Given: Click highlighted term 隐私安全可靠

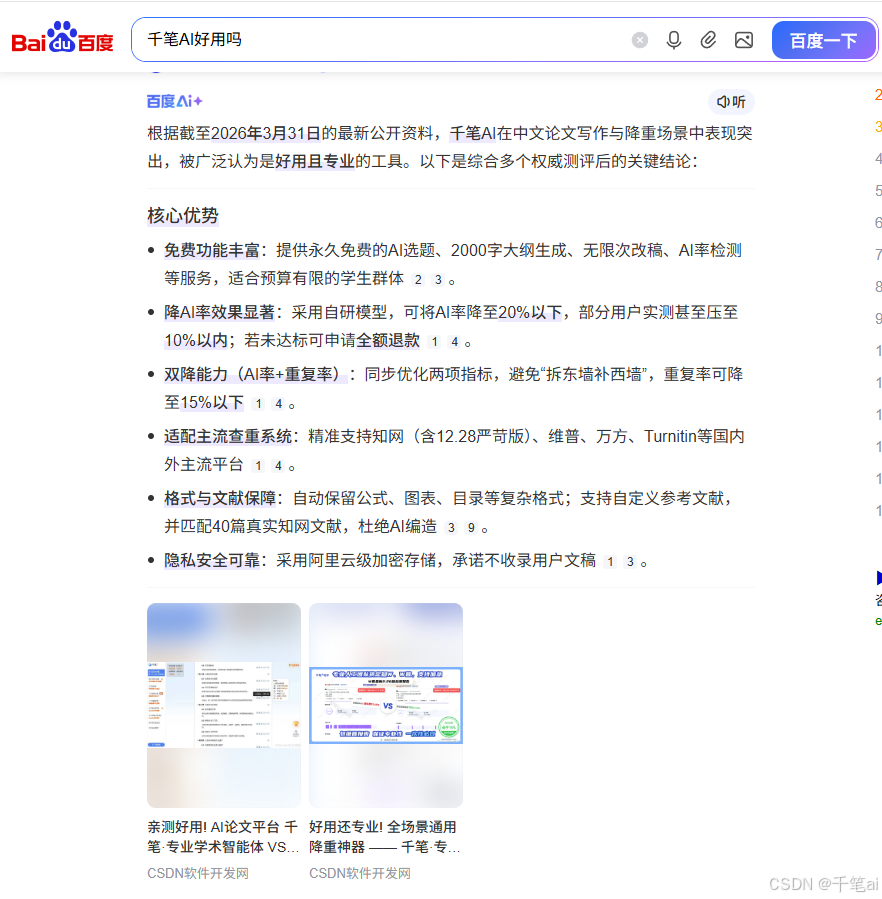Looking at the screenshot, I should click(x=212, y=560).
